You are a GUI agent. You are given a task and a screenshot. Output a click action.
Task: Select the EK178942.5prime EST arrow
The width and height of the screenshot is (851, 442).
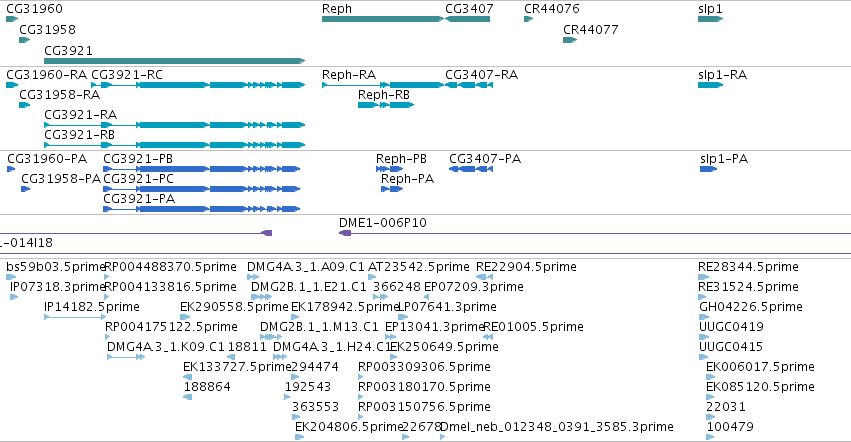pyautogui.click(x=295, y=317)
